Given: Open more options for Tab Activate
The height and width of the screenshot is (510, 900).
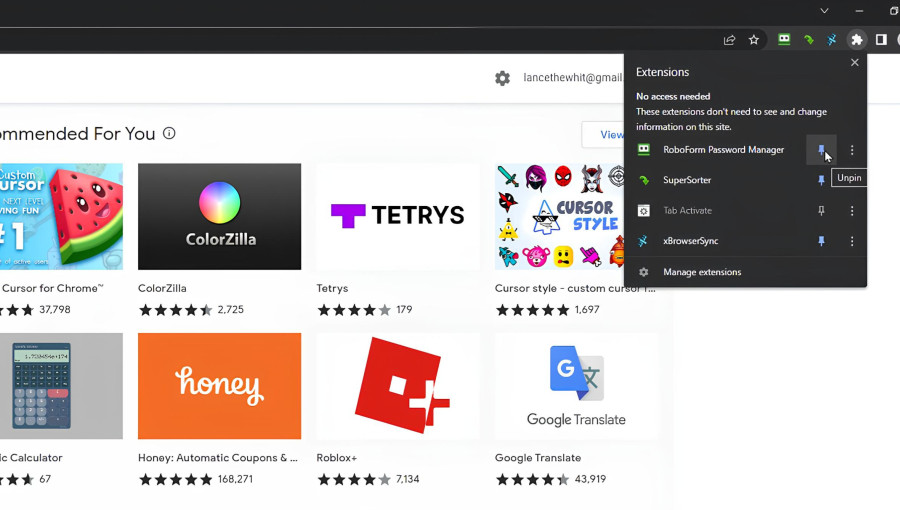Looking at the screenshot, I should (x=852, y=211).
